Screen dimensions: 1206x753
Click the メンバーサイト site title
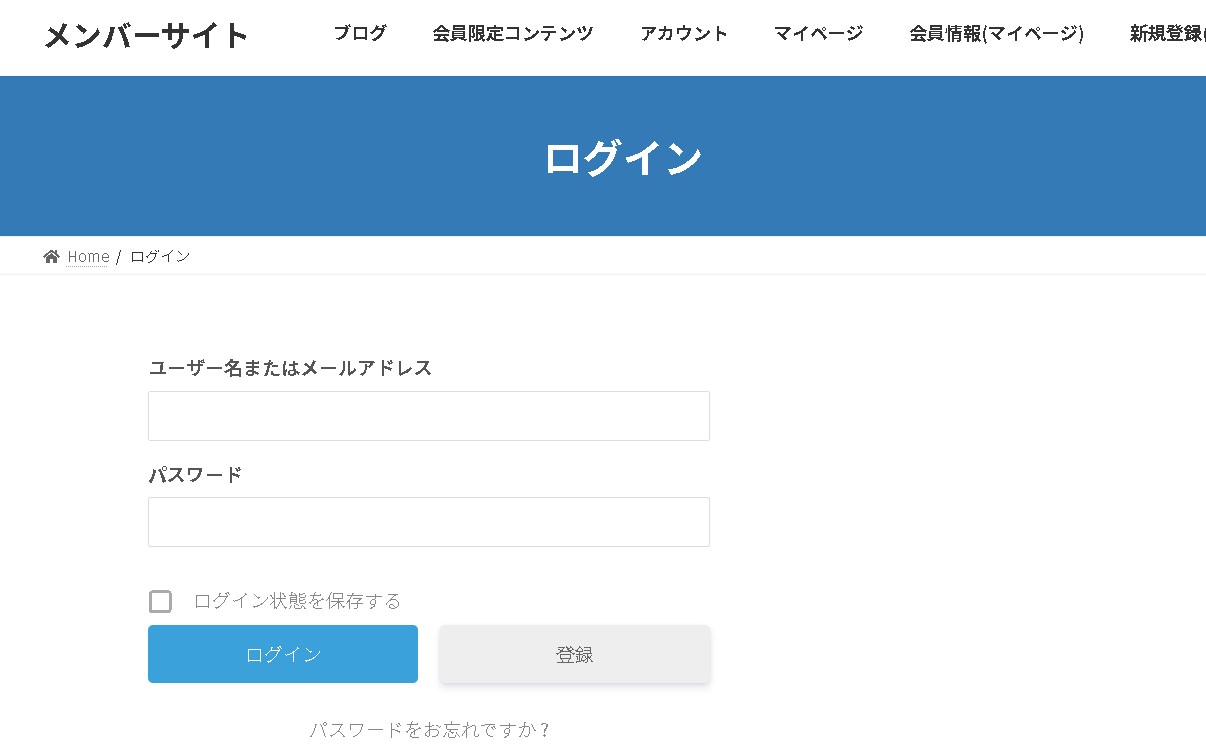tap(146, 34)
